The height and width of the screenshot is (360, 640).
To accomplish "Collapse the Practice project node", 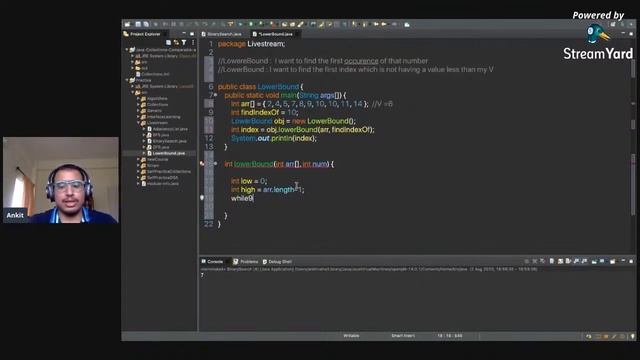I will pos(127,80).
